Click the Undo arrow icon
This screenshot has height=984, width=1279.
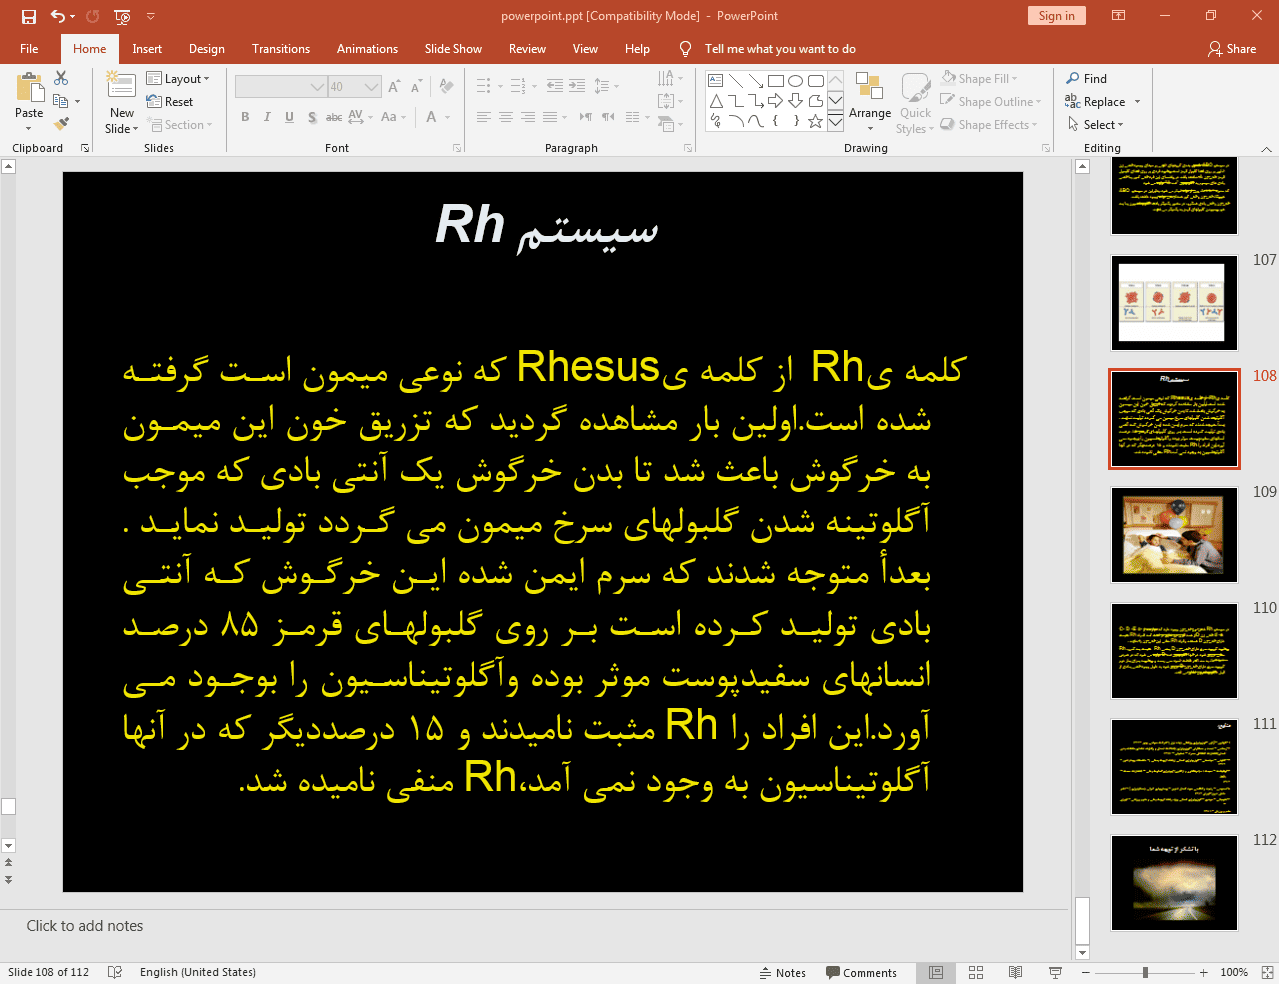click(x=58, y=16)
